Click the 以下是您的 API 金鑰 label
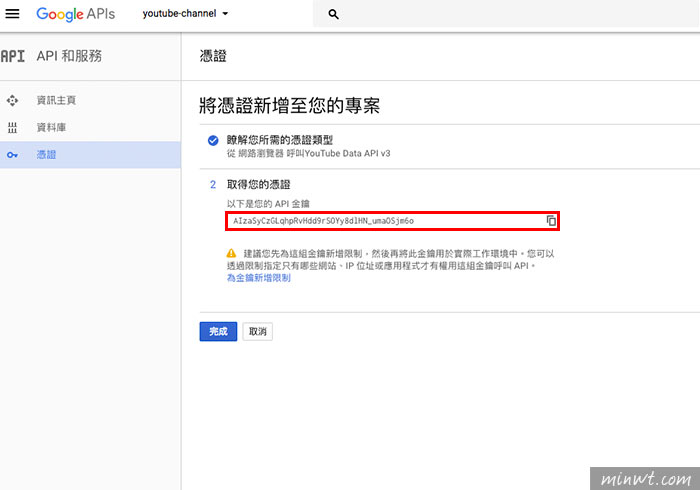This screenshot has width=700, height=490. click(x=268, y=204)
